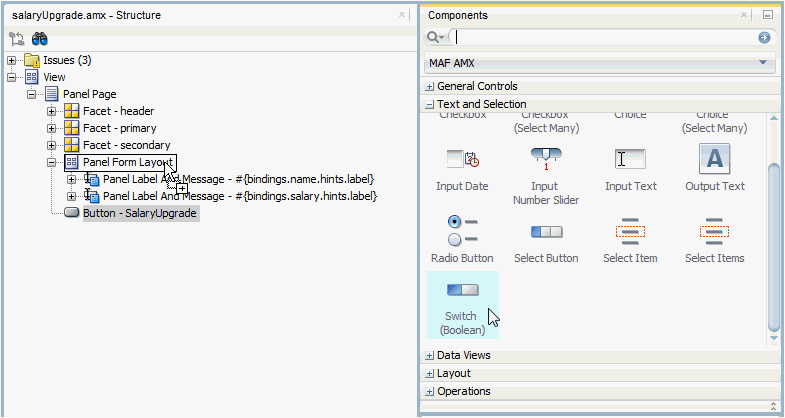Viewport: 785px width, 418px height.
Task: Select Button - SalaryUpgrade tree label
Action: (140, 213)
